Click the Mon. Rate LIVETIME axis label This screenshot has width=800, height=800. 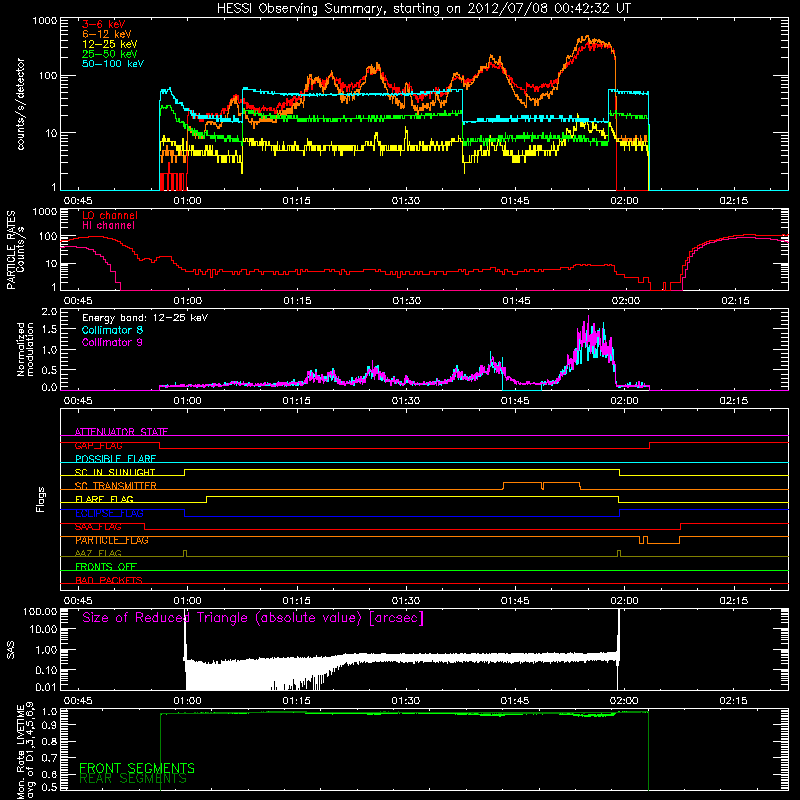pyautogui.click(x=25, y=752)
